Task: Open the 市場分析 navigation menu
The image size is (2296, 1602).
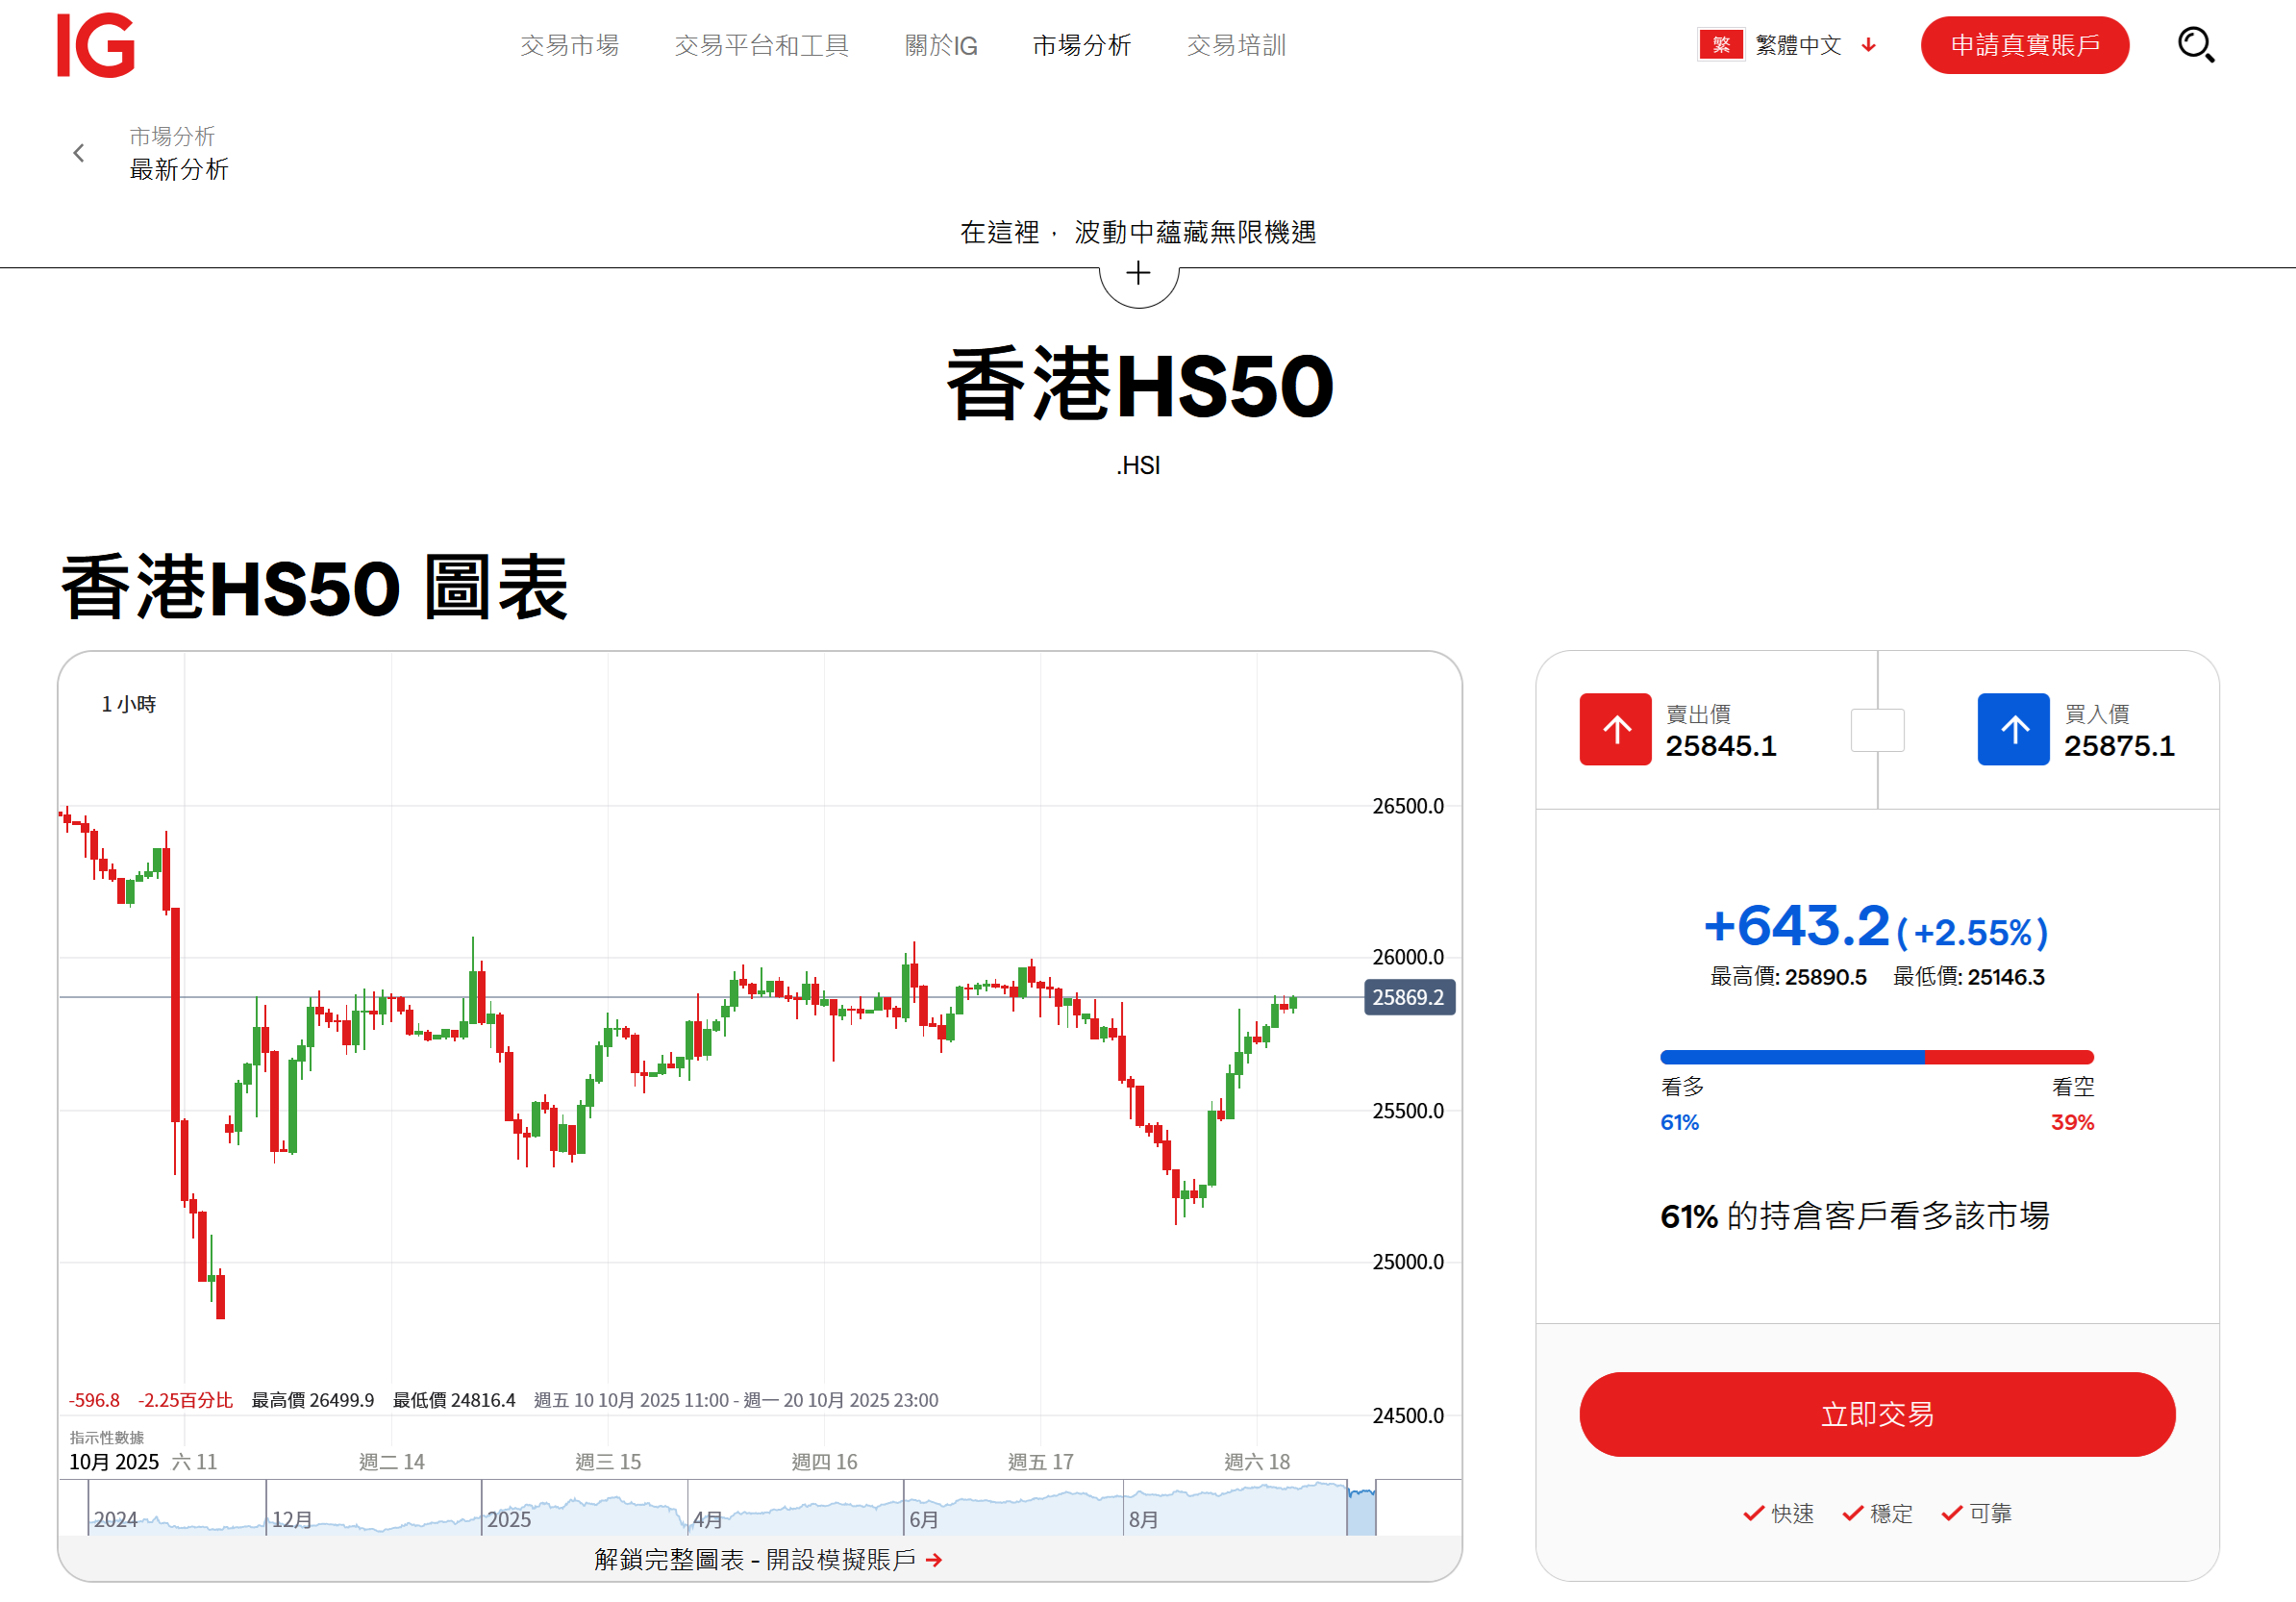Action: pyautogui.click(x=1081, y=44)
